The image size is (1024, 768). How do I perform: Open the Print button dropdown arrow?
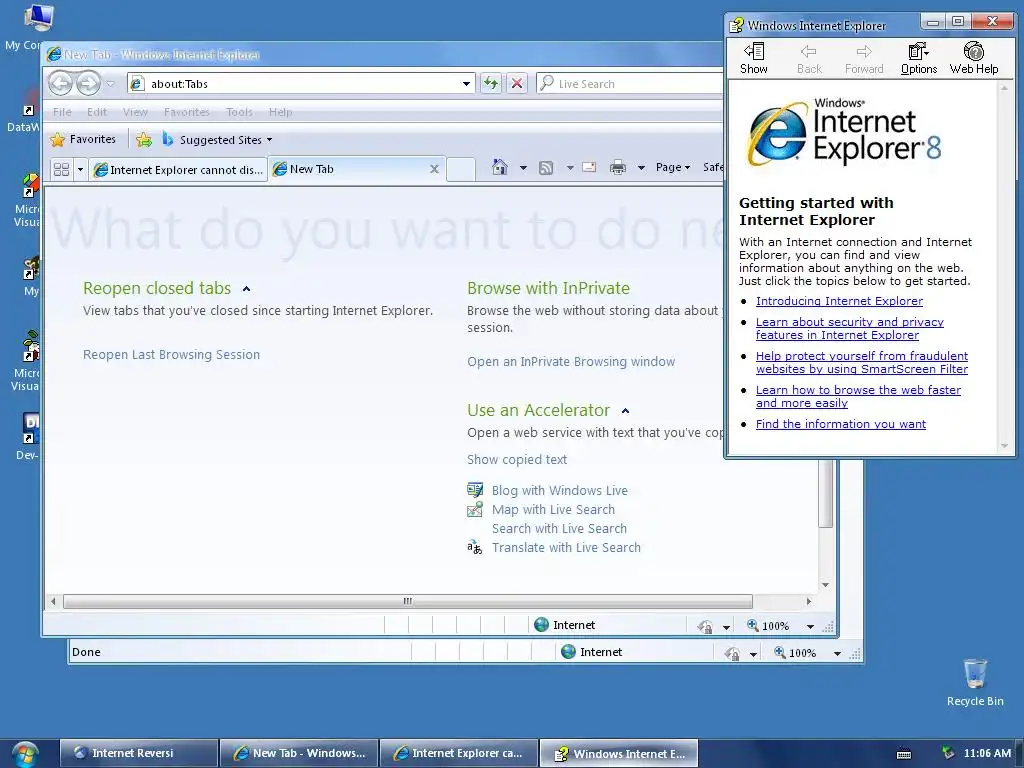click(641, 168)
